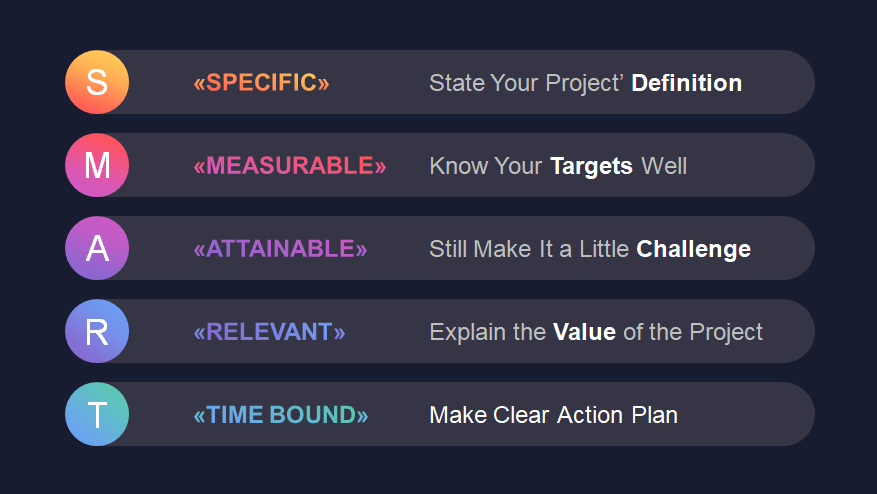Select the «RELEVANT» heading text
Viewport: 877px width, 494px height.
[269, 332]
